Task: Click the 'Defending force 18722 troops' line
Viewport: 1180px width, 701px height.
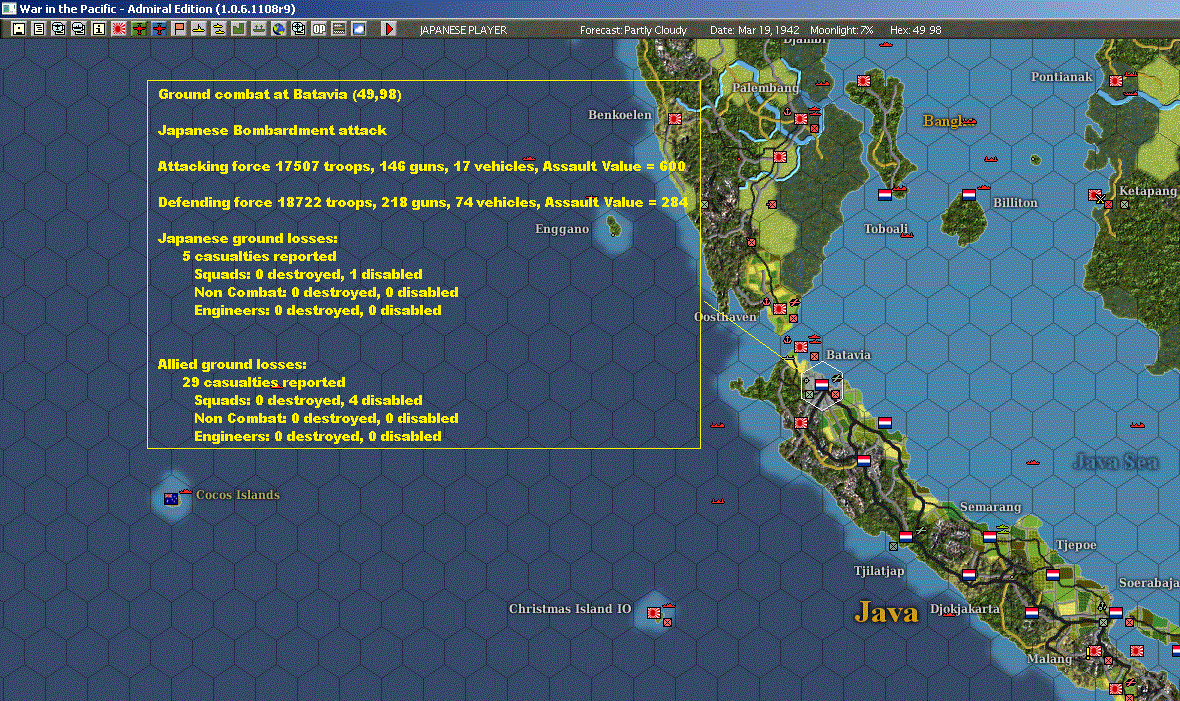Action: (422, 203)
